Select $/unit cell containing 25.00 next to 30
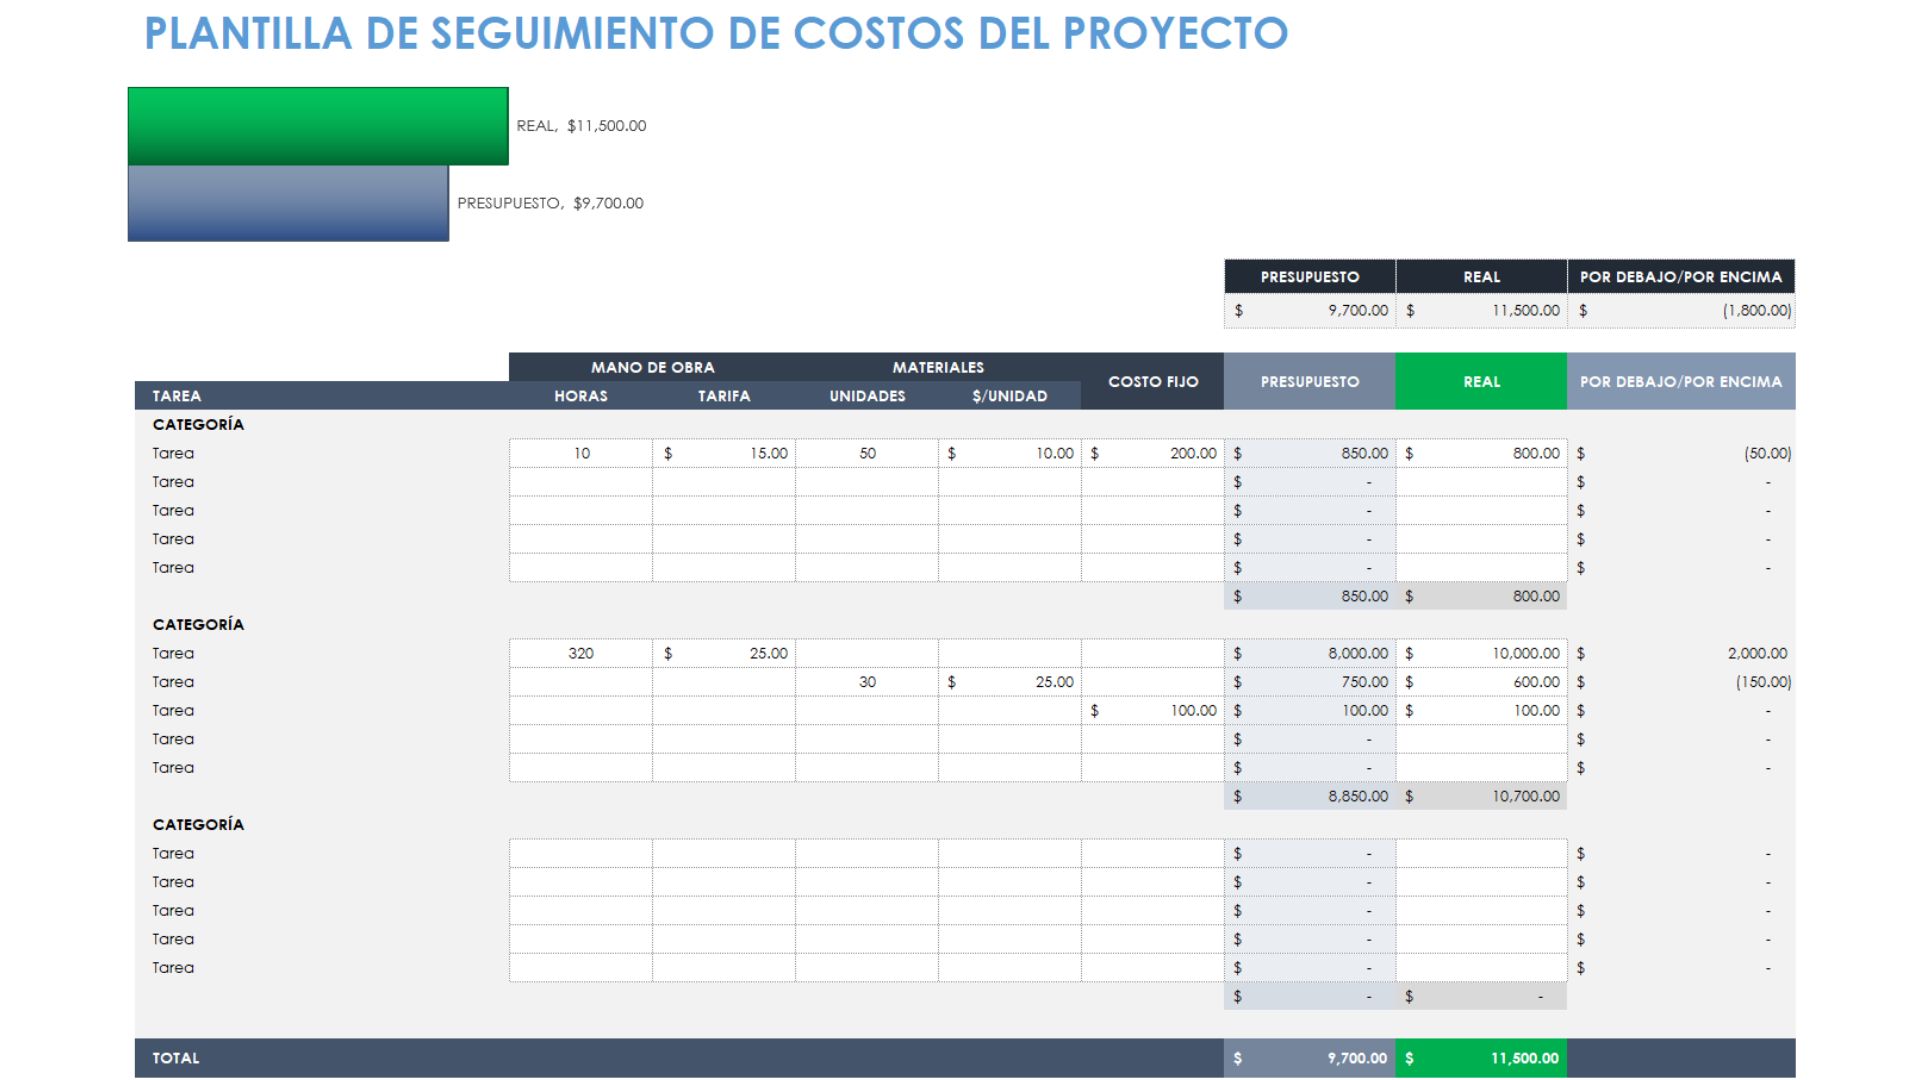Viewport: 1920px width, 1080px height. (x=1010, y=682)
